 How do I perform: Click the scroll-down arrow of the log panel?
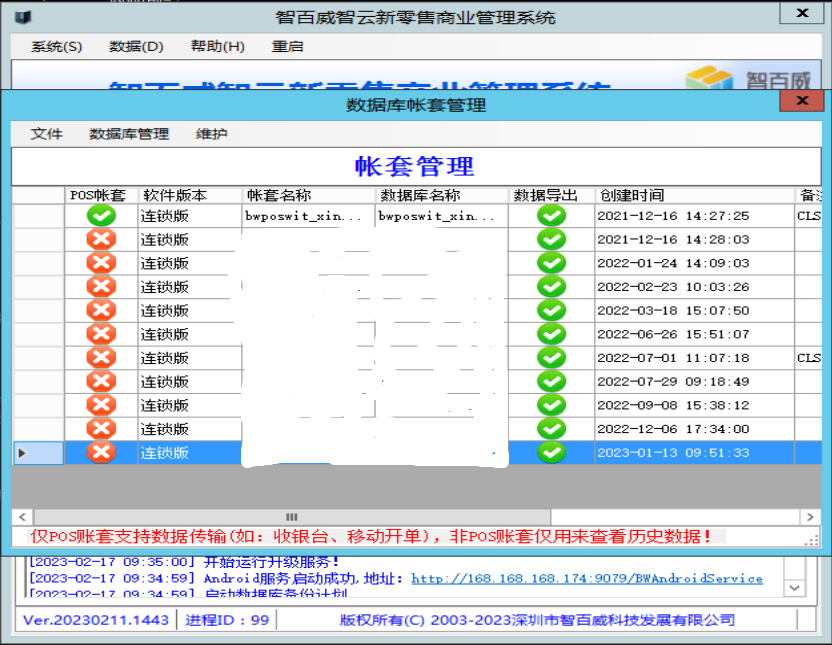[x=794, y=588]
